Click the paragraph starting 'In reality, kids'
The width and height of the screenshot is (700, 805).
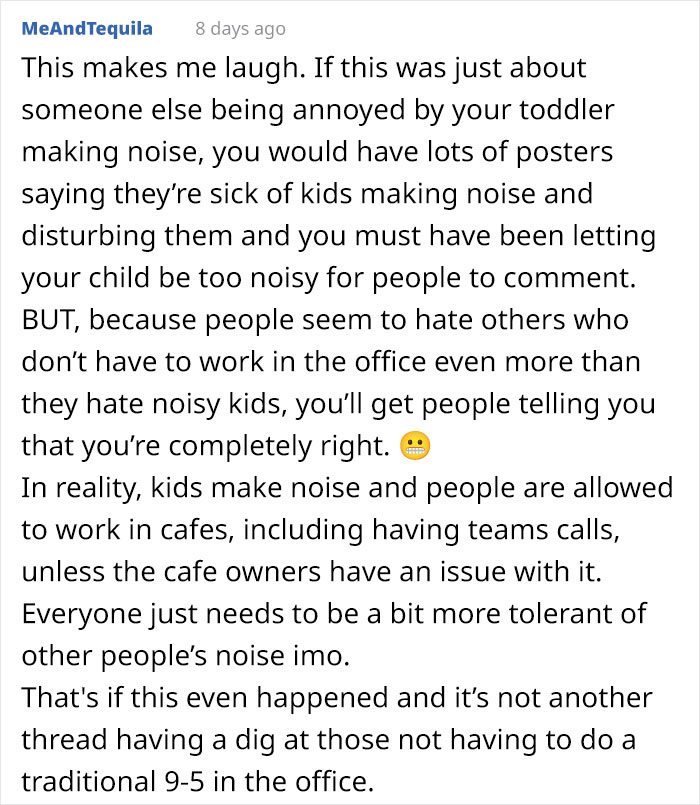pyautogui.click(x=347, y=529)
